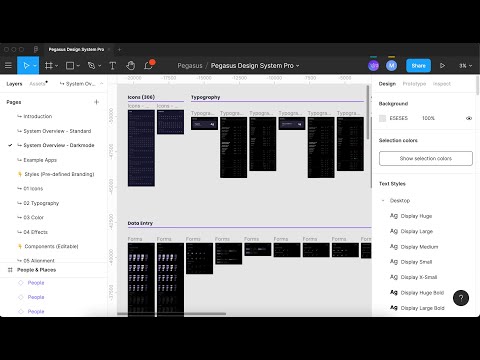480x360 pixels.
Task: Click the People & Places frame icon
Action: pos(10,270)
